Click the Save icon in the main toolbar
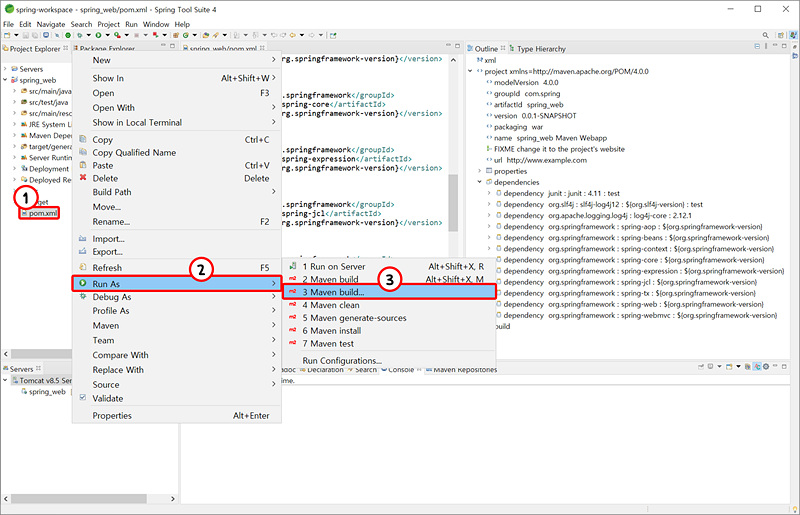This screenshot has height=515, width=800. (x=26, y=35)
